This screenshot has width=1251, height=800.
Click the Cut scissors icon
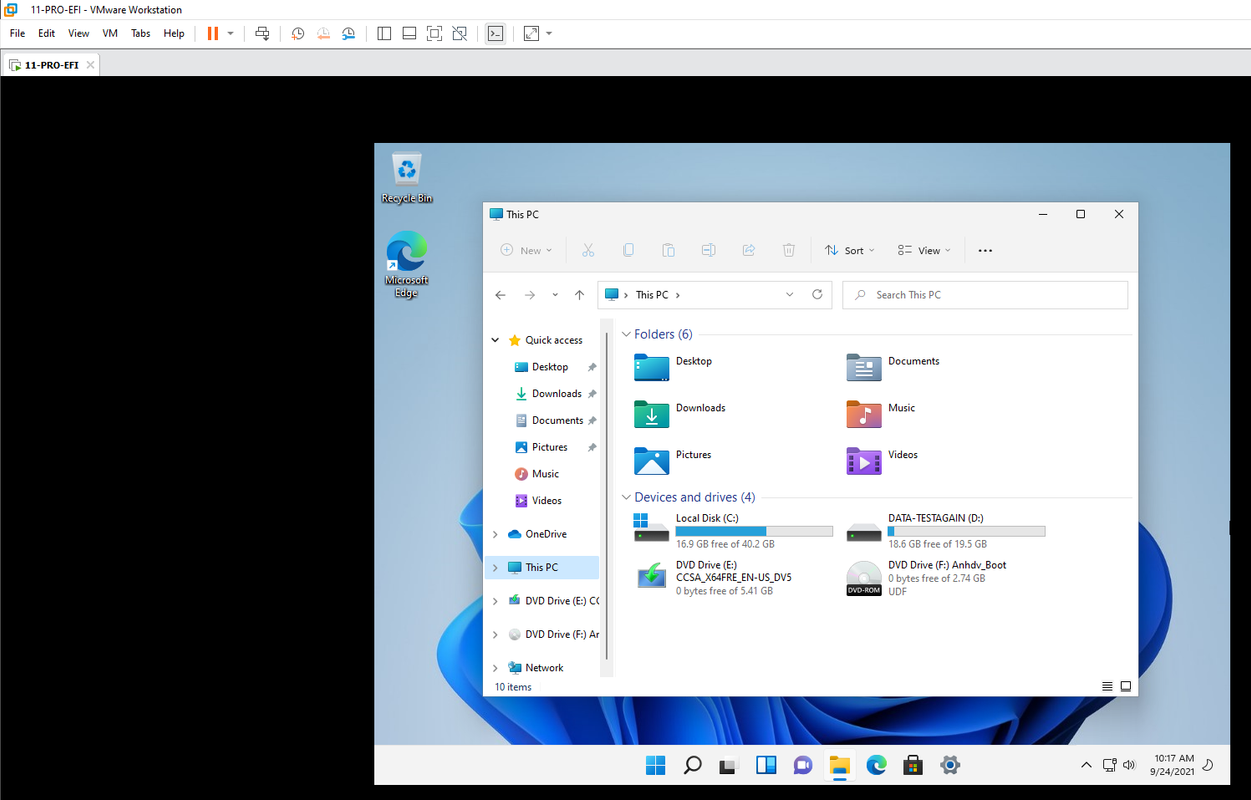(x=588, y=250)
